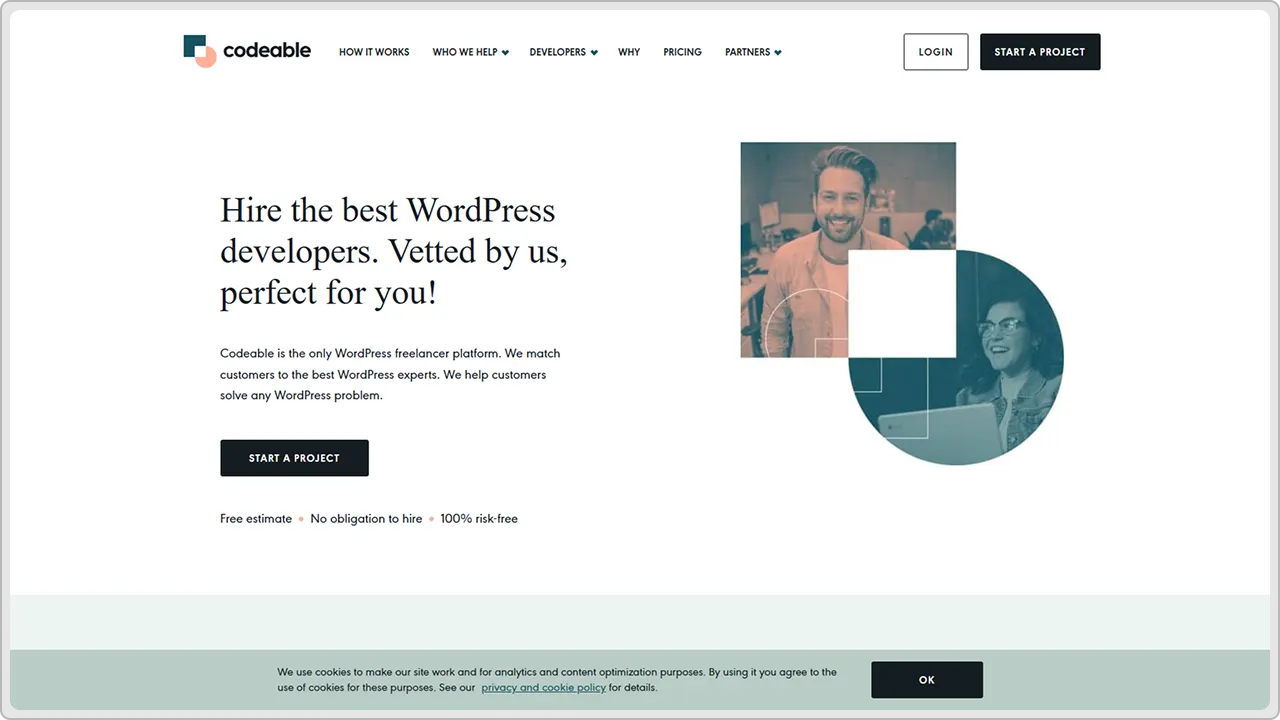This screenshot has width=1280, height=720.
Task: Expand the Partners dropdown arrow
Action: 778,53
